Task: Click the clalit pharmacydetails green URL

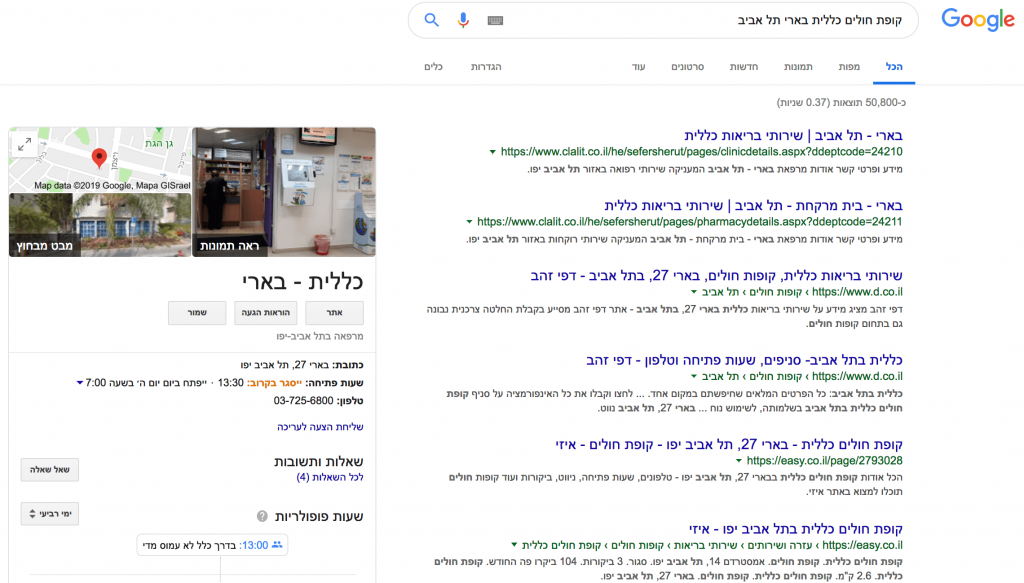Action: [x=690, y=221]
